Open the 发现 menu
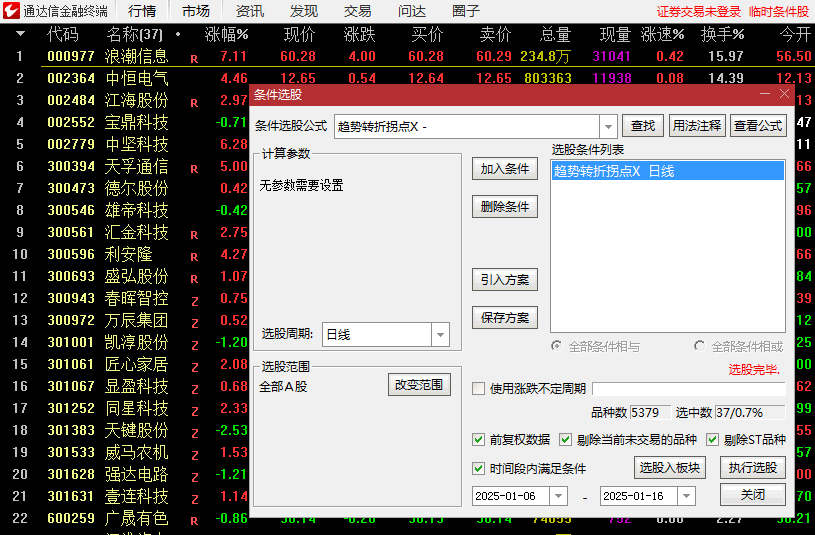The width and height of the screenshot is (815, 535). point(304,11)
